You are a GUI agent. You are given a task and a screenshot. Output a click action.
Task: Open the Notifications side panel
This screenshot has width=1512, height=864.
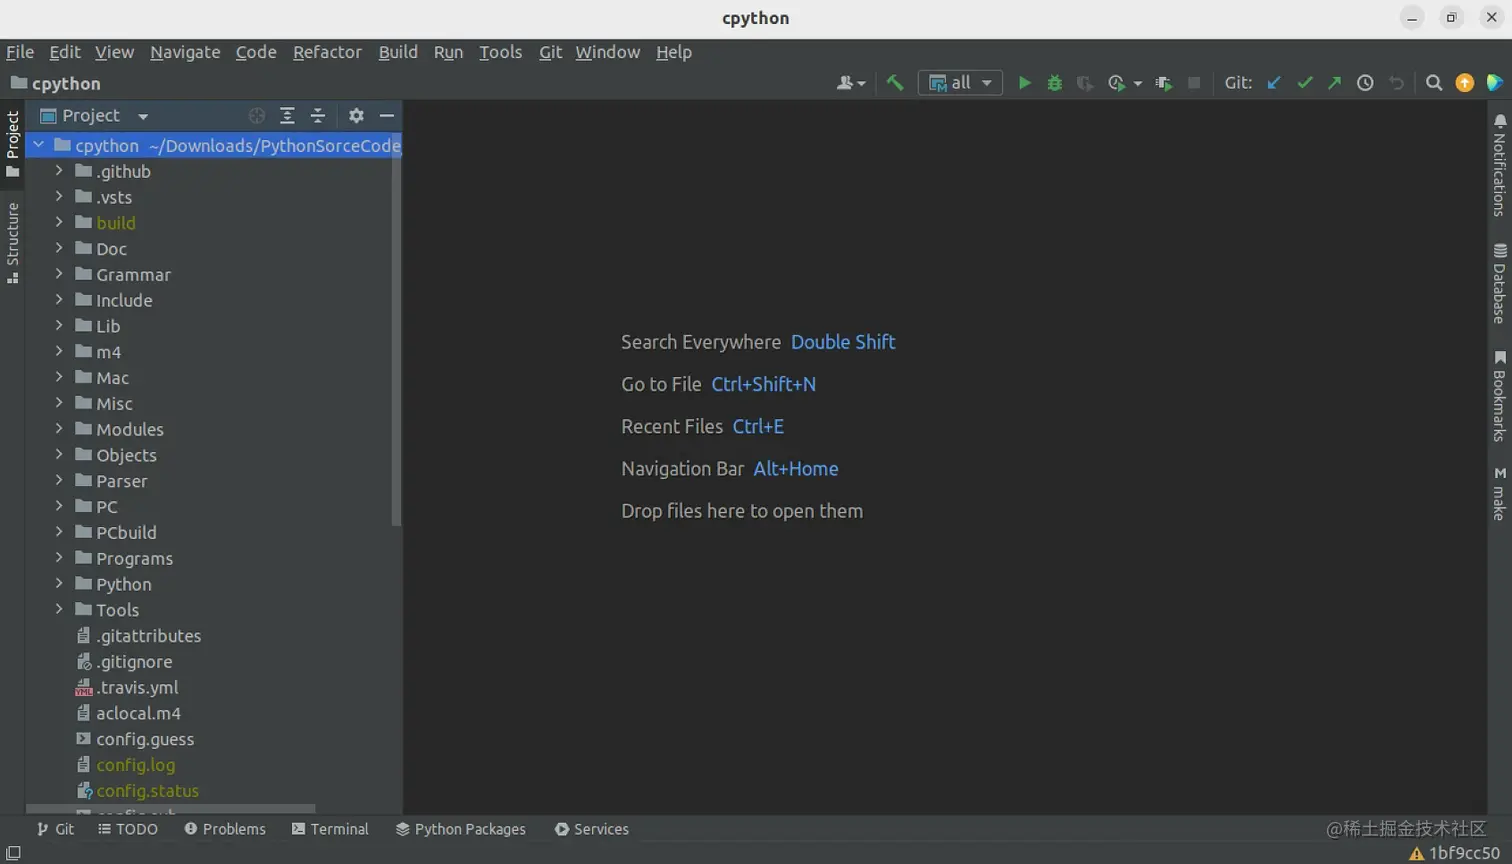tap(1499, 164)
